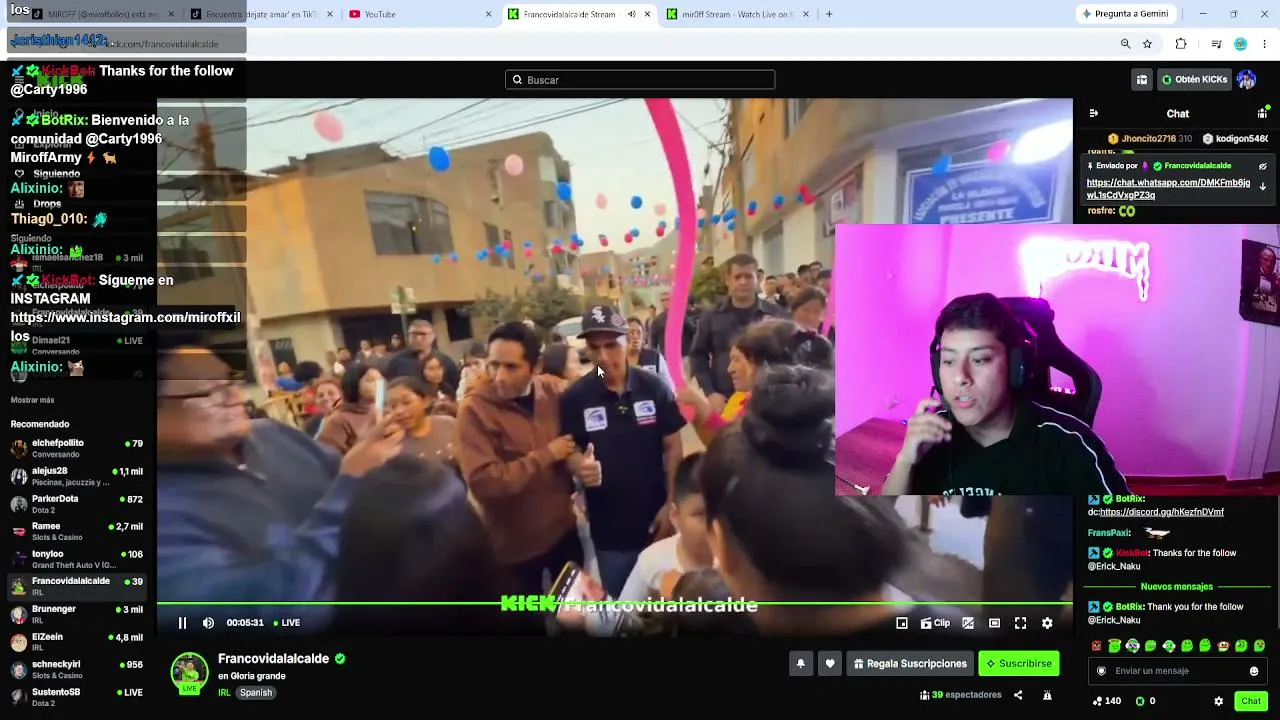This screenshot has height=720, width=1280.
Task: Open a new browser tab
Action: tap(829, 14)
